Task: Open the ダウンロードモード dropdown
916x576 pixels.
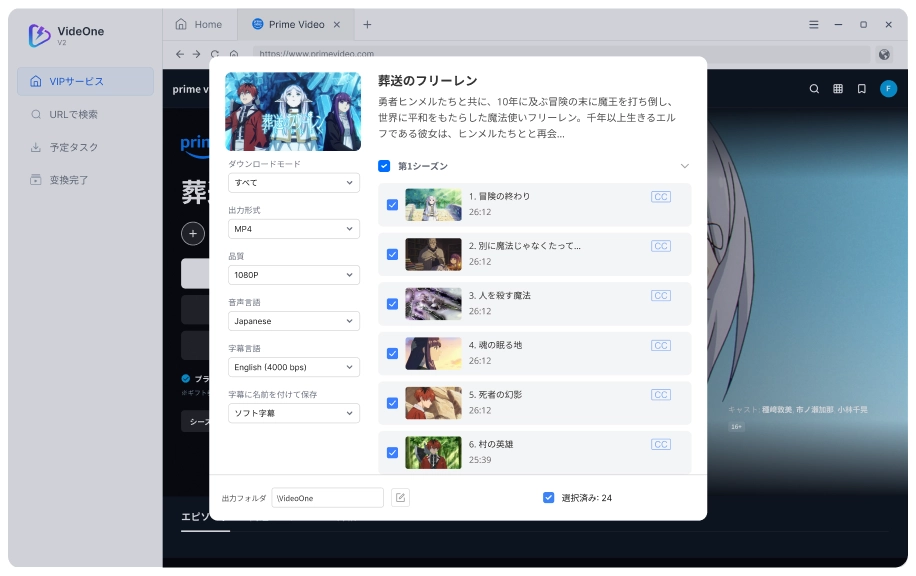Action: [294, 183]
